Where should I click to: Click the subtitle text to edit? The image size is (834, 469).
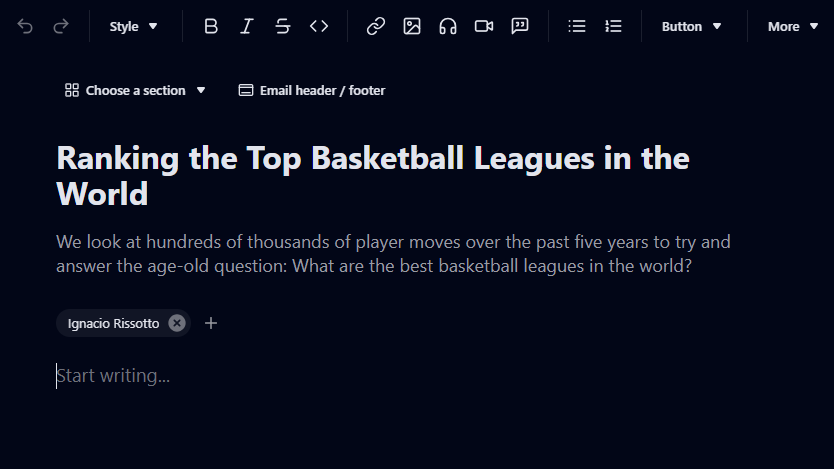(x=393, y=254)
